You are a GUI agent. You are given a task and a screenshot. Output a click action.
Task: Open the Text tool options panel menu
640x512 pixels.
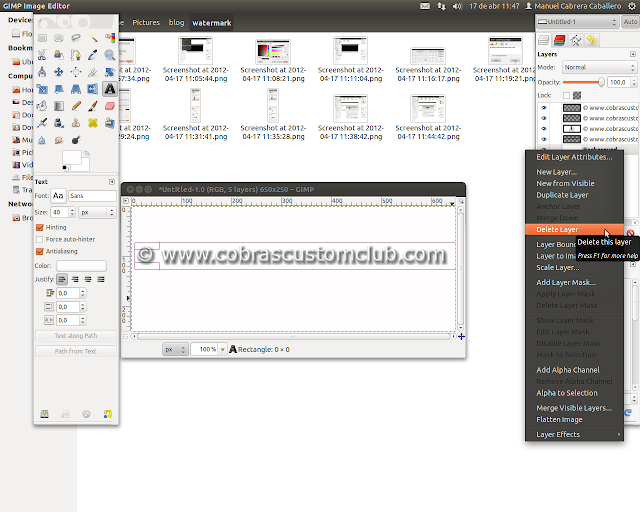click(x=112, y=182)
